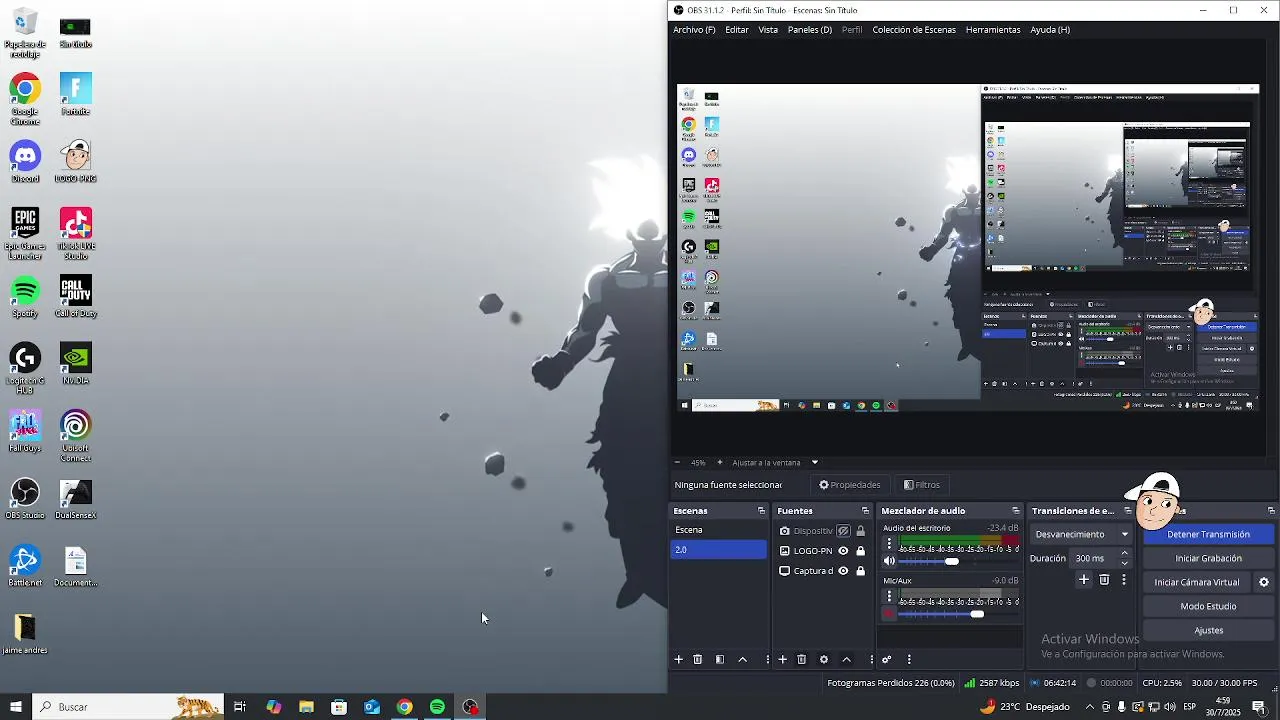Screen dimensions: 1280x720
Task: Open the Editar menu
Action: tap(737, 30)
